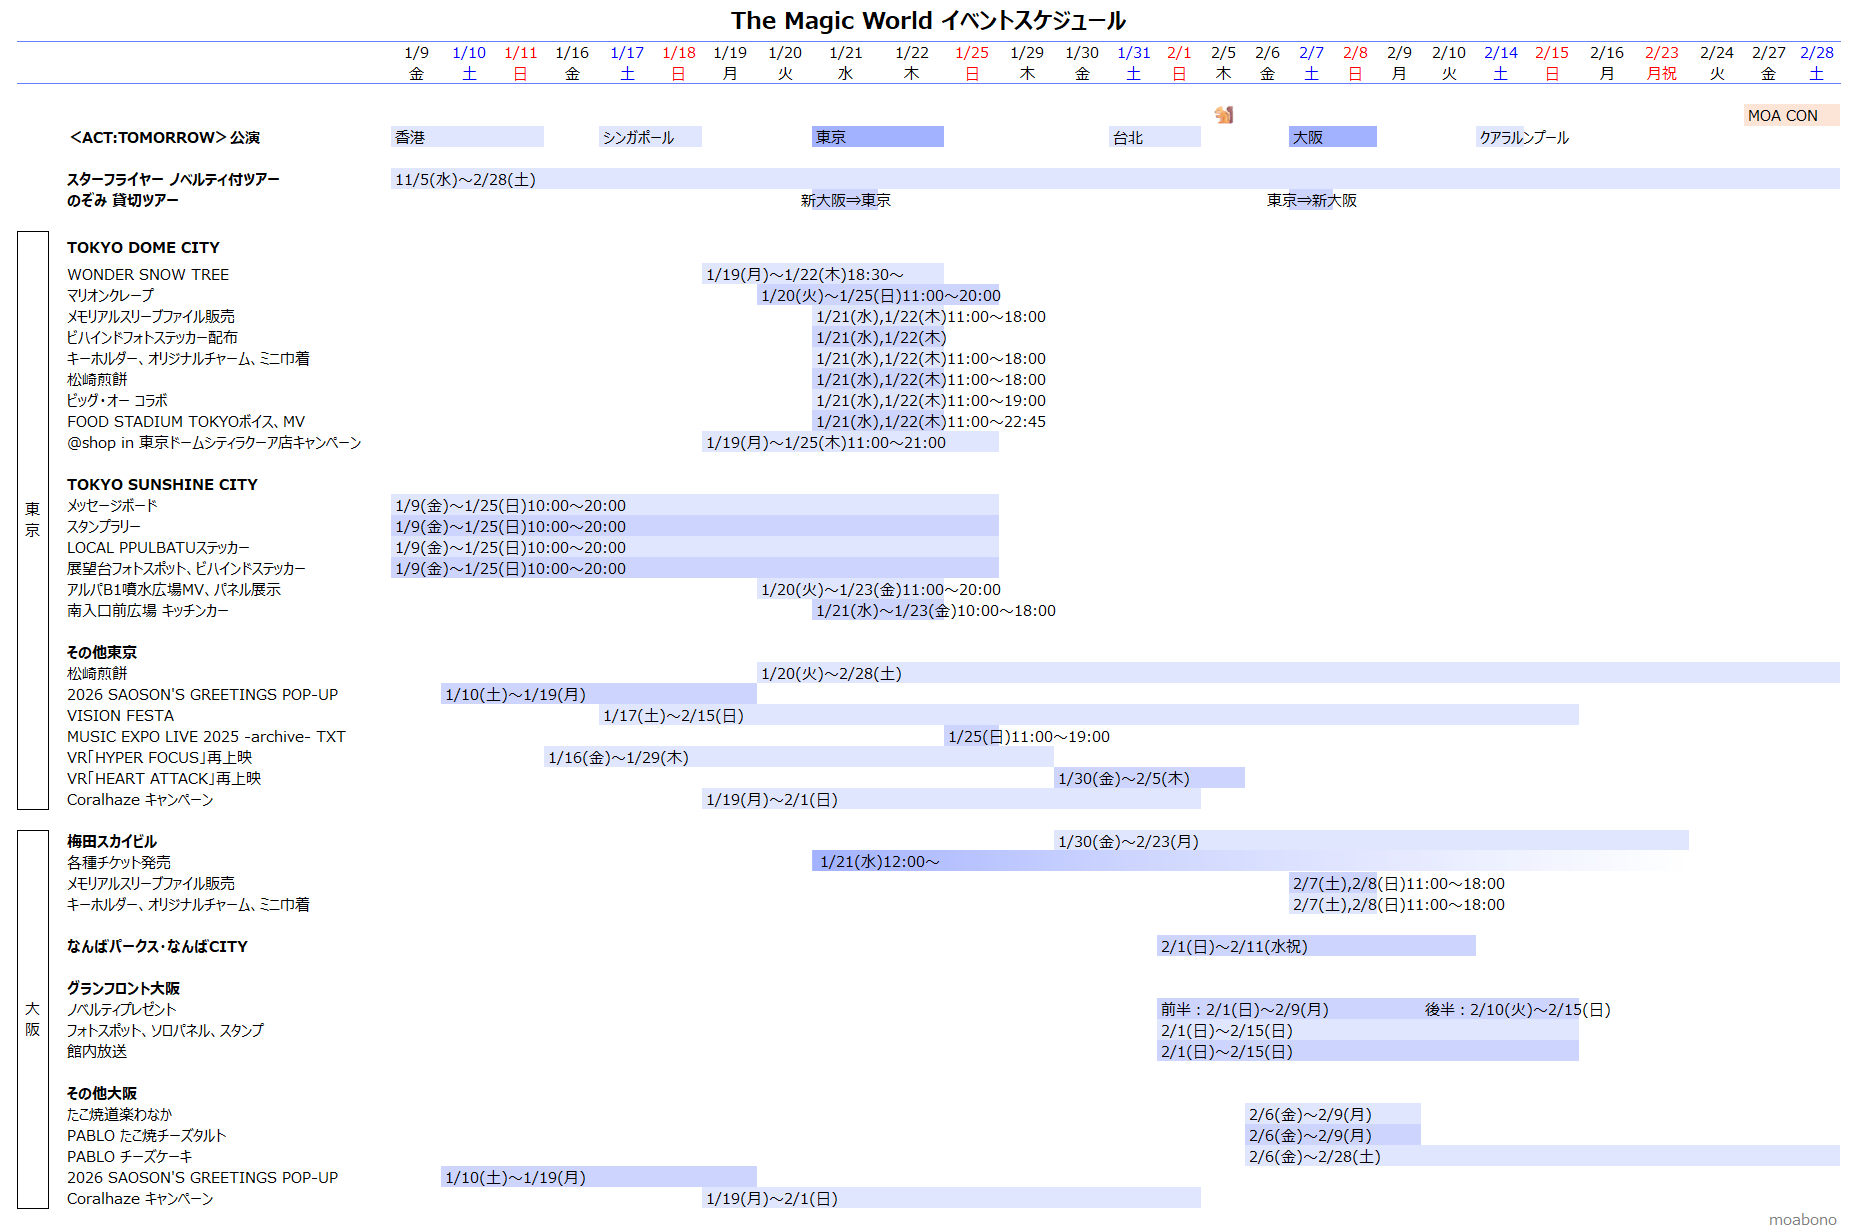Click the moabono credit text

point(1802,1219)
